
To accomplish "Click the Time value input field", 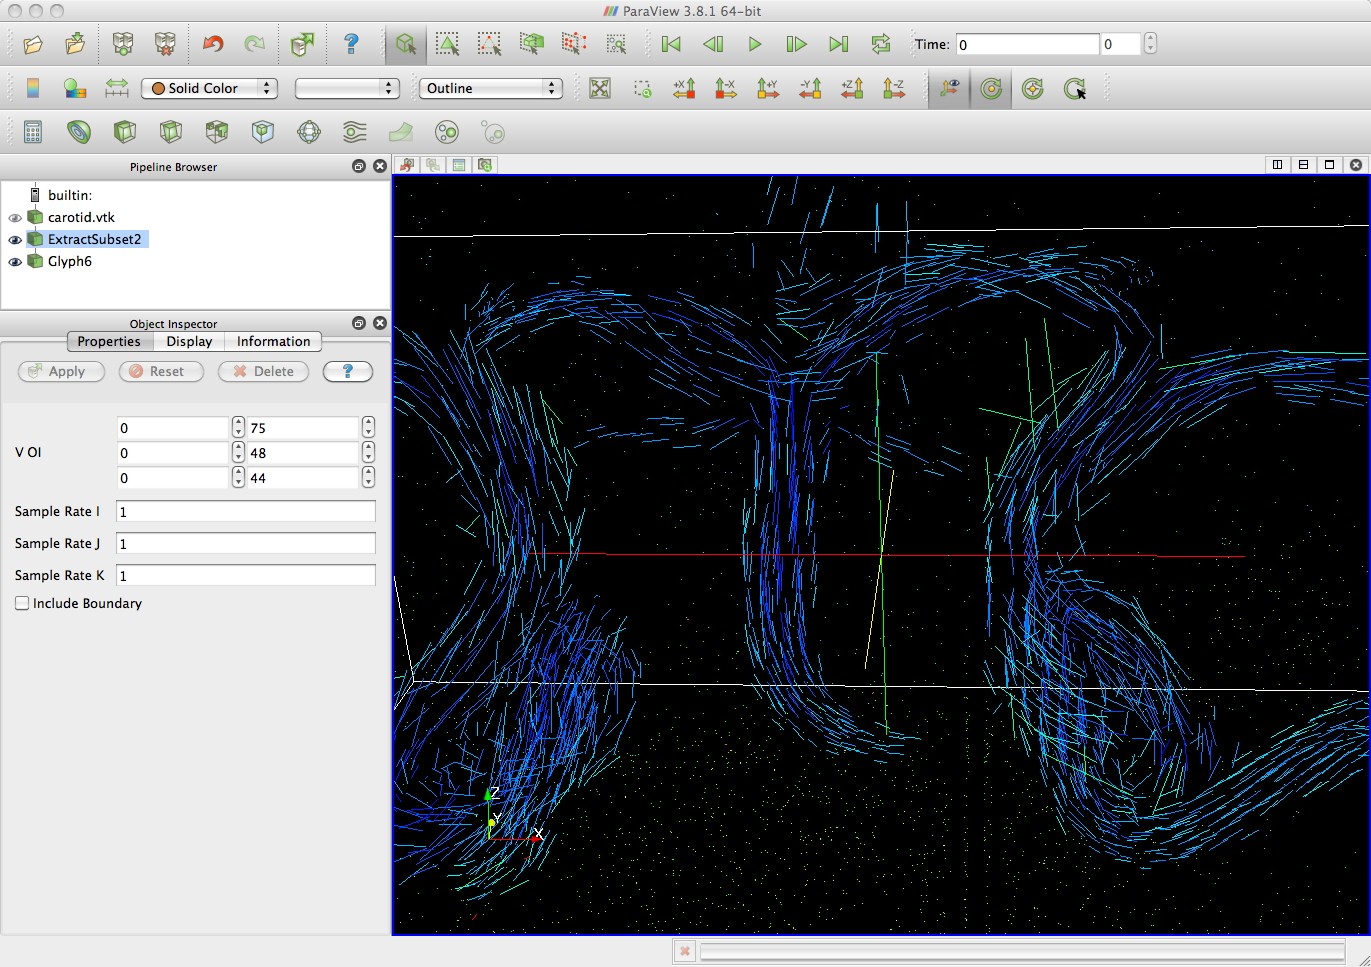I will [x=1028, y=44].
